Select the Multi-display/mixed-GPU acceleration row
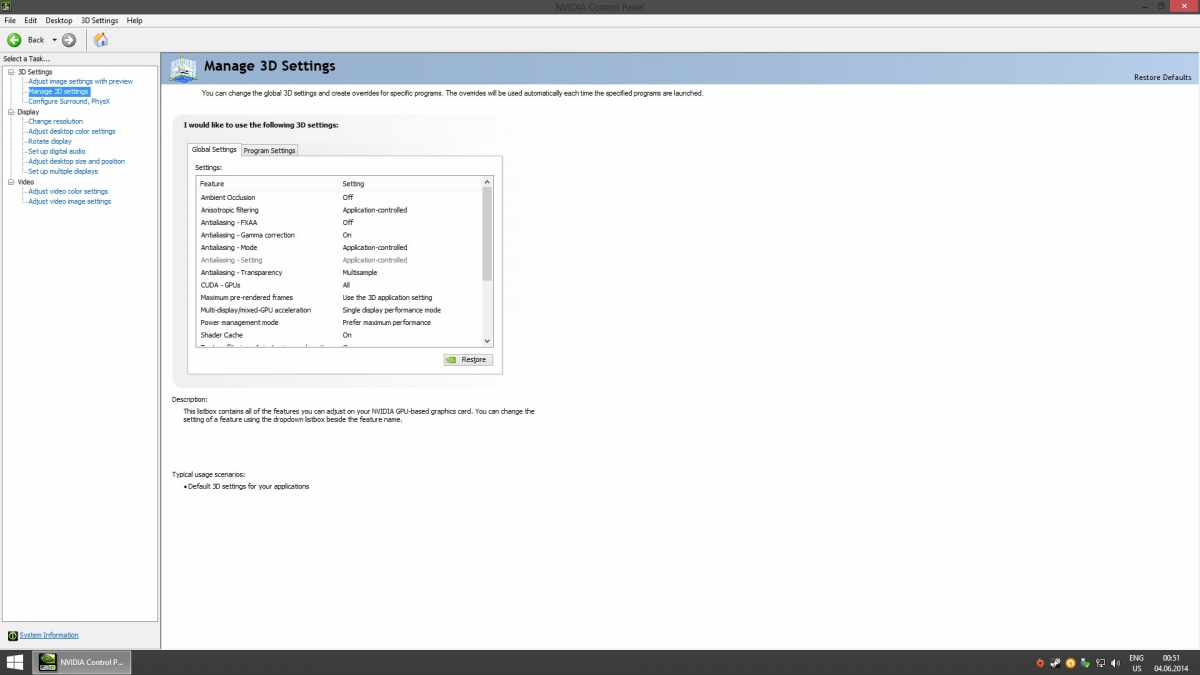 (x=340, y=310)
